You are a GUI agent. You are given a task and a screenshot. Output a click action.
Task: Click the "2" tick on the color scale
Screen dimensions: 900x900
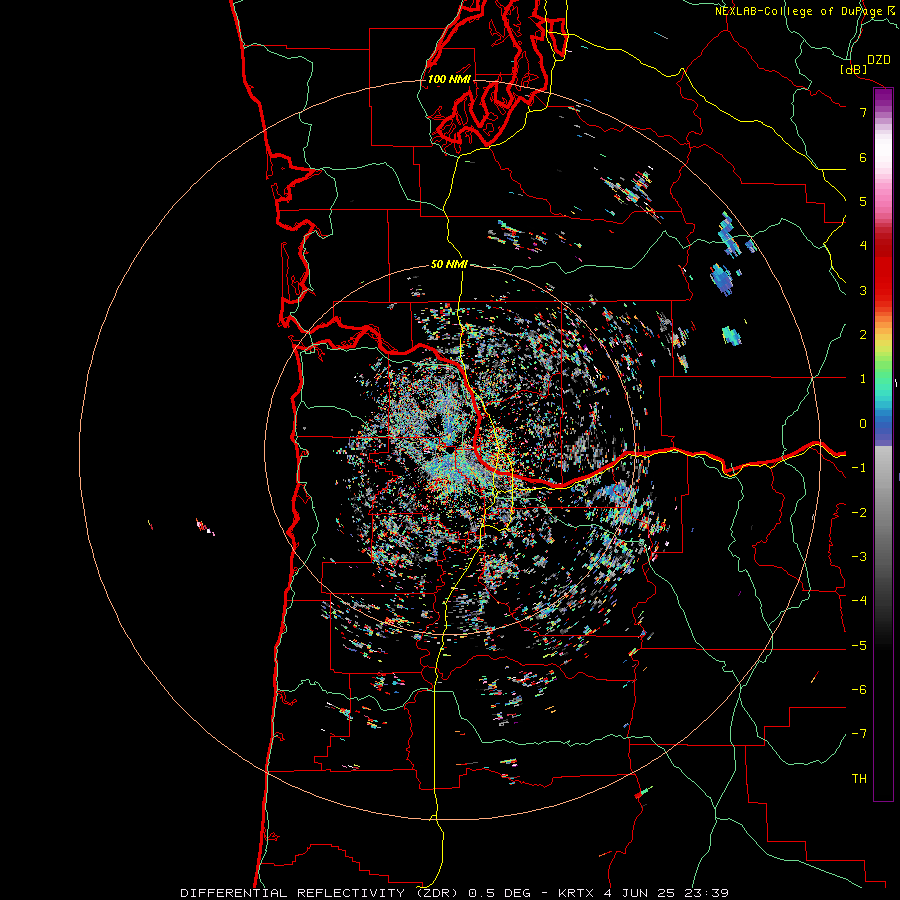click(863, 335)
